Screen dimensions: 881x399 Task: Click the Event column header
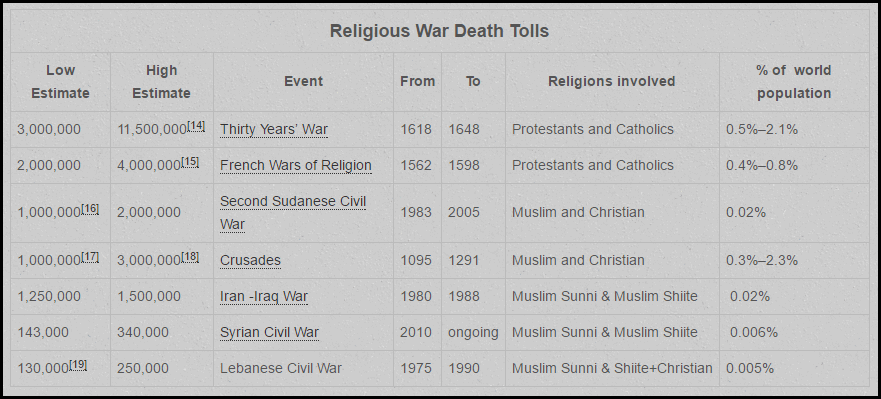tap(303, 81)
